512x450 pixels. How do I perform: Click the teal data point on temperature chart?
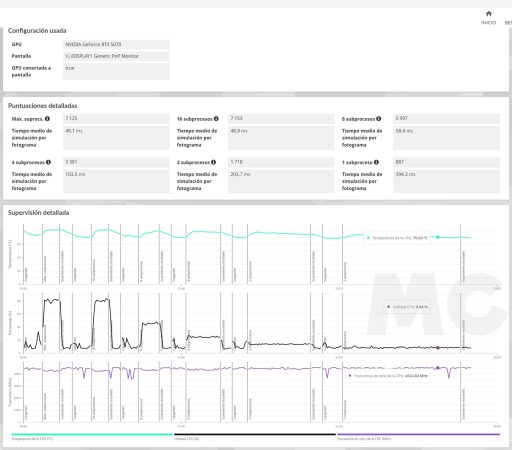(x=438, y=237)
